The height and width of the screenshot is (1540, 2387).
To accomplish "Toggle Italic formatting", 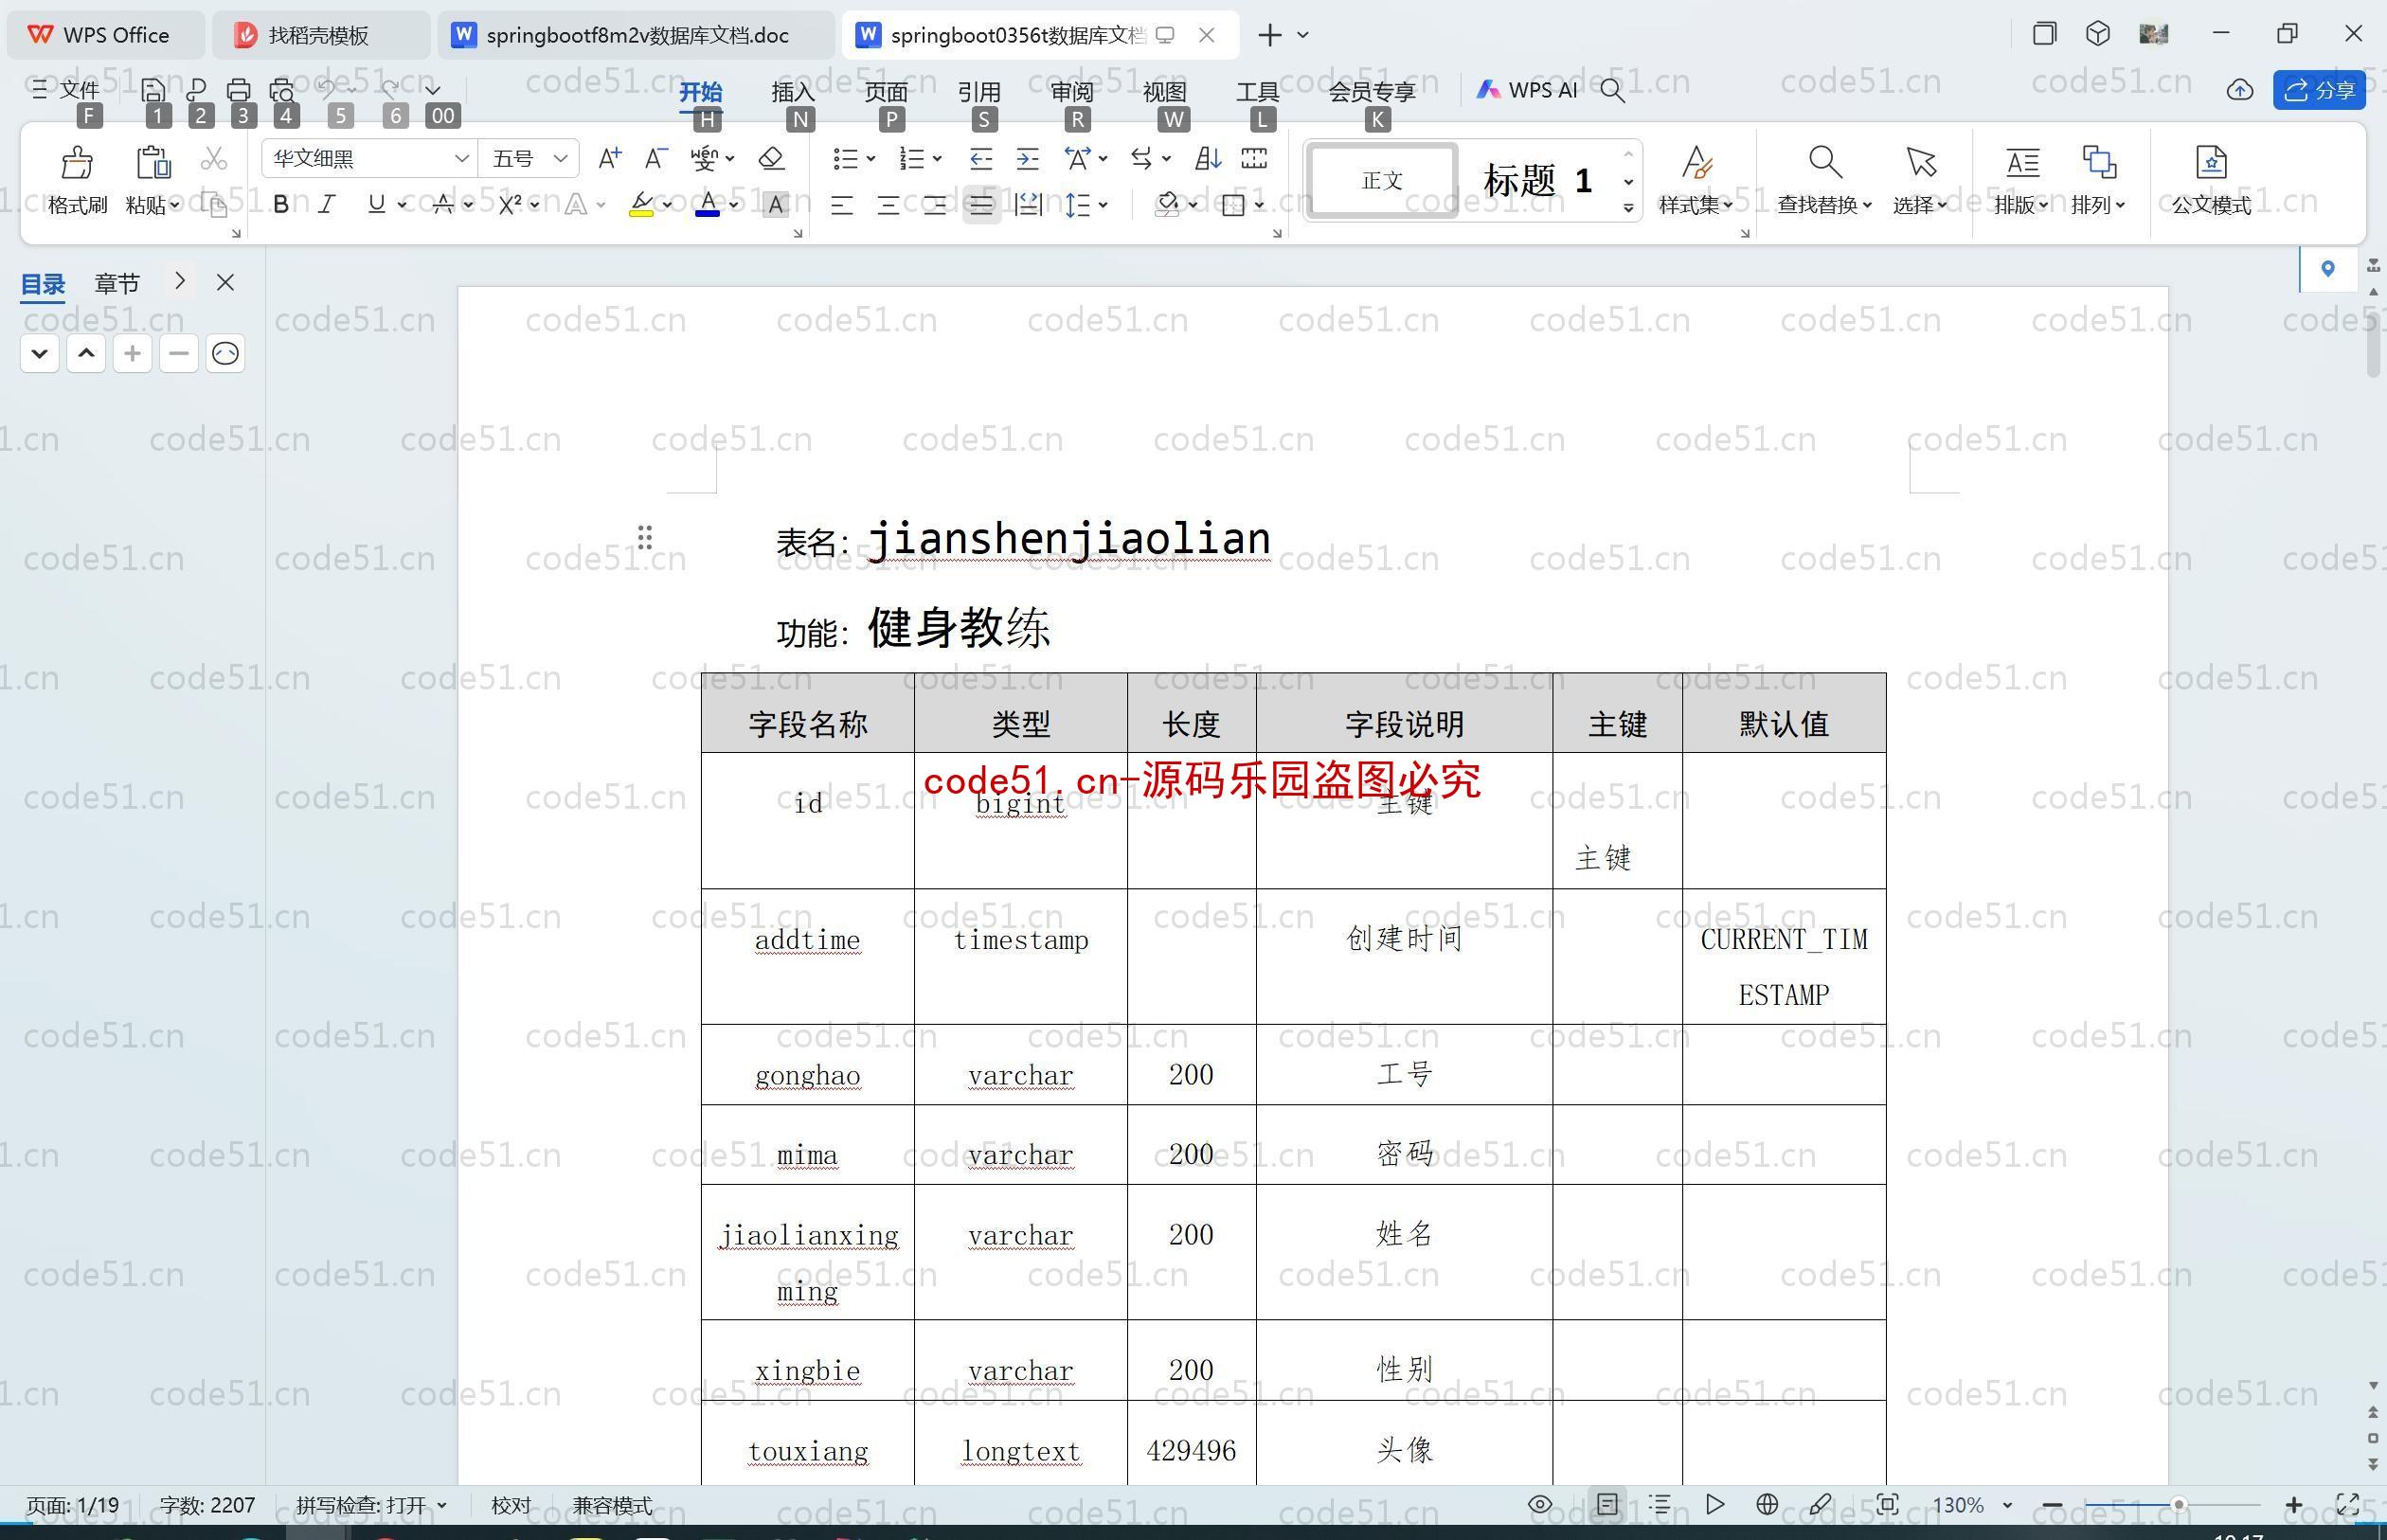I will pos(327,205).
